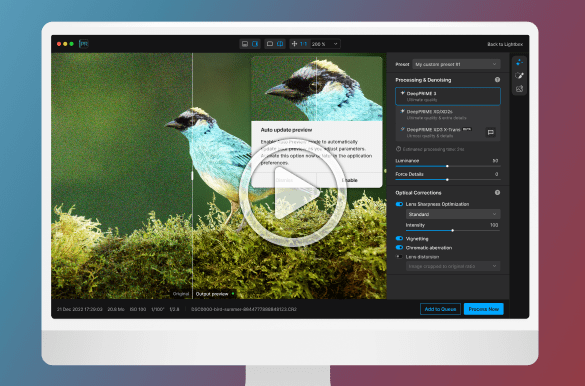
Task: Open the image export icon in sidebar
Action: click(x=519, y=89)
